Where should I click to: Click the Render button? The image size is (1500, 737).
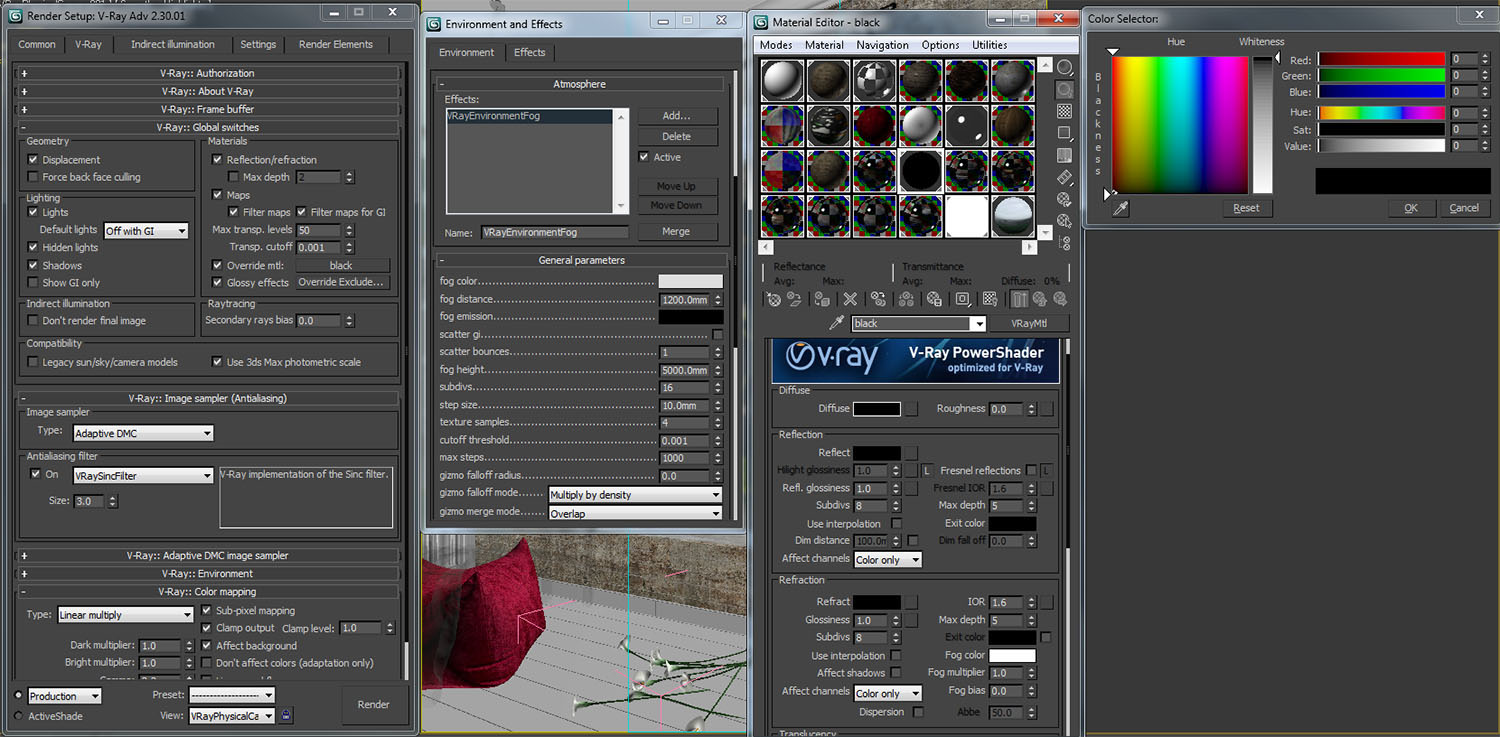point(373,704)
